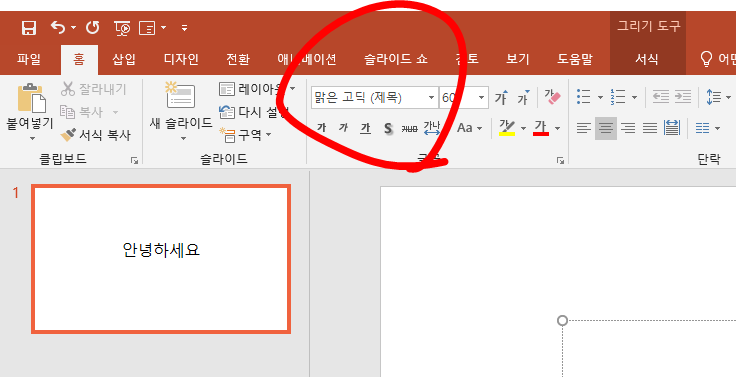Expand the 새 슬라이드 dropdown arrow

pos(183,138)
